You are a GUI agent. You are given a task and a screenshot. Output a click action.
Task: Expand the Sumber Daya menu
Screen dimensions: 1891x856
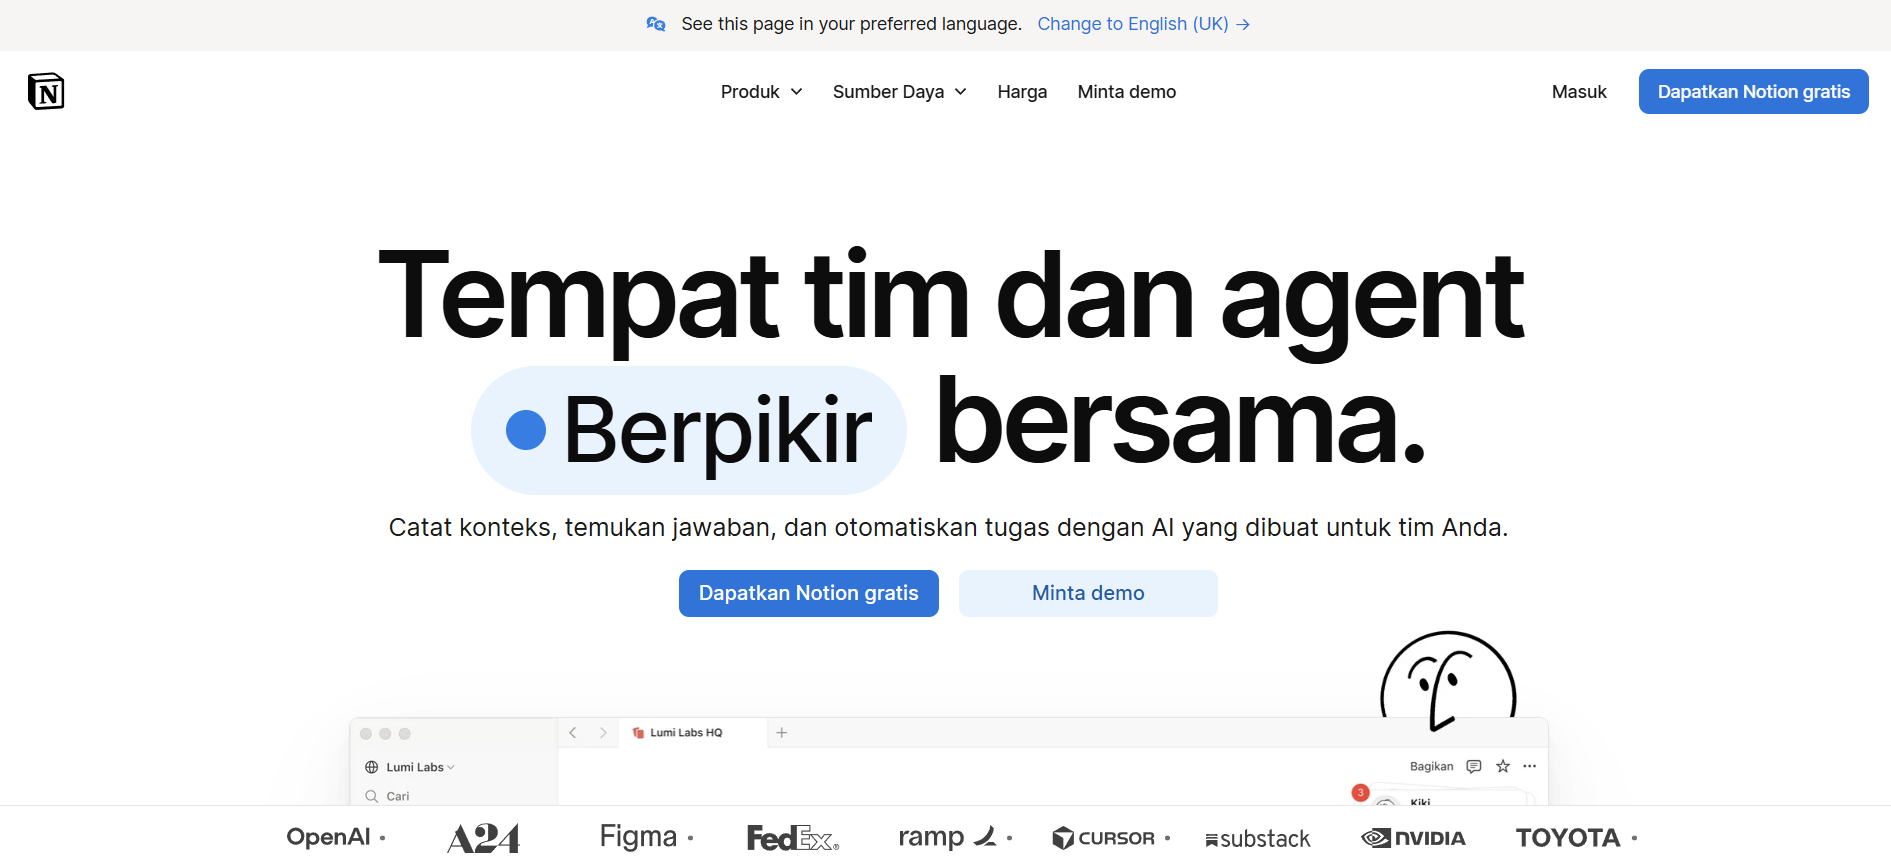tap(900, 92)
